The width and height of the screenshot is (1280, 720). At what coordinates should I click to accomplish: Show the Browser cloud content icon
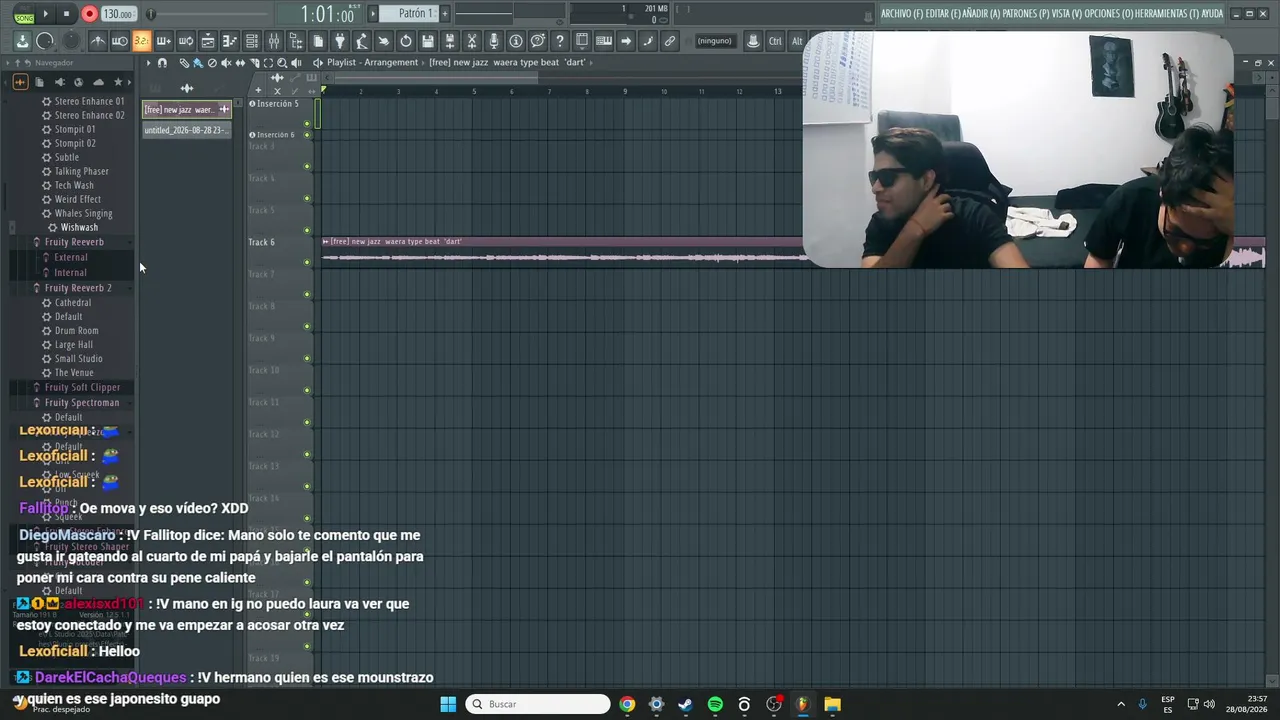point(98,82)
